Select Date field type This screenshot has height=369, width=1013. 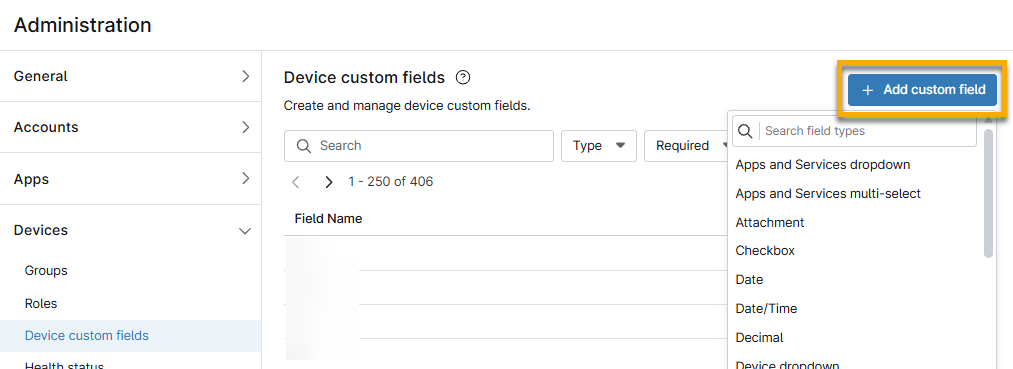(x=749, y=280)
